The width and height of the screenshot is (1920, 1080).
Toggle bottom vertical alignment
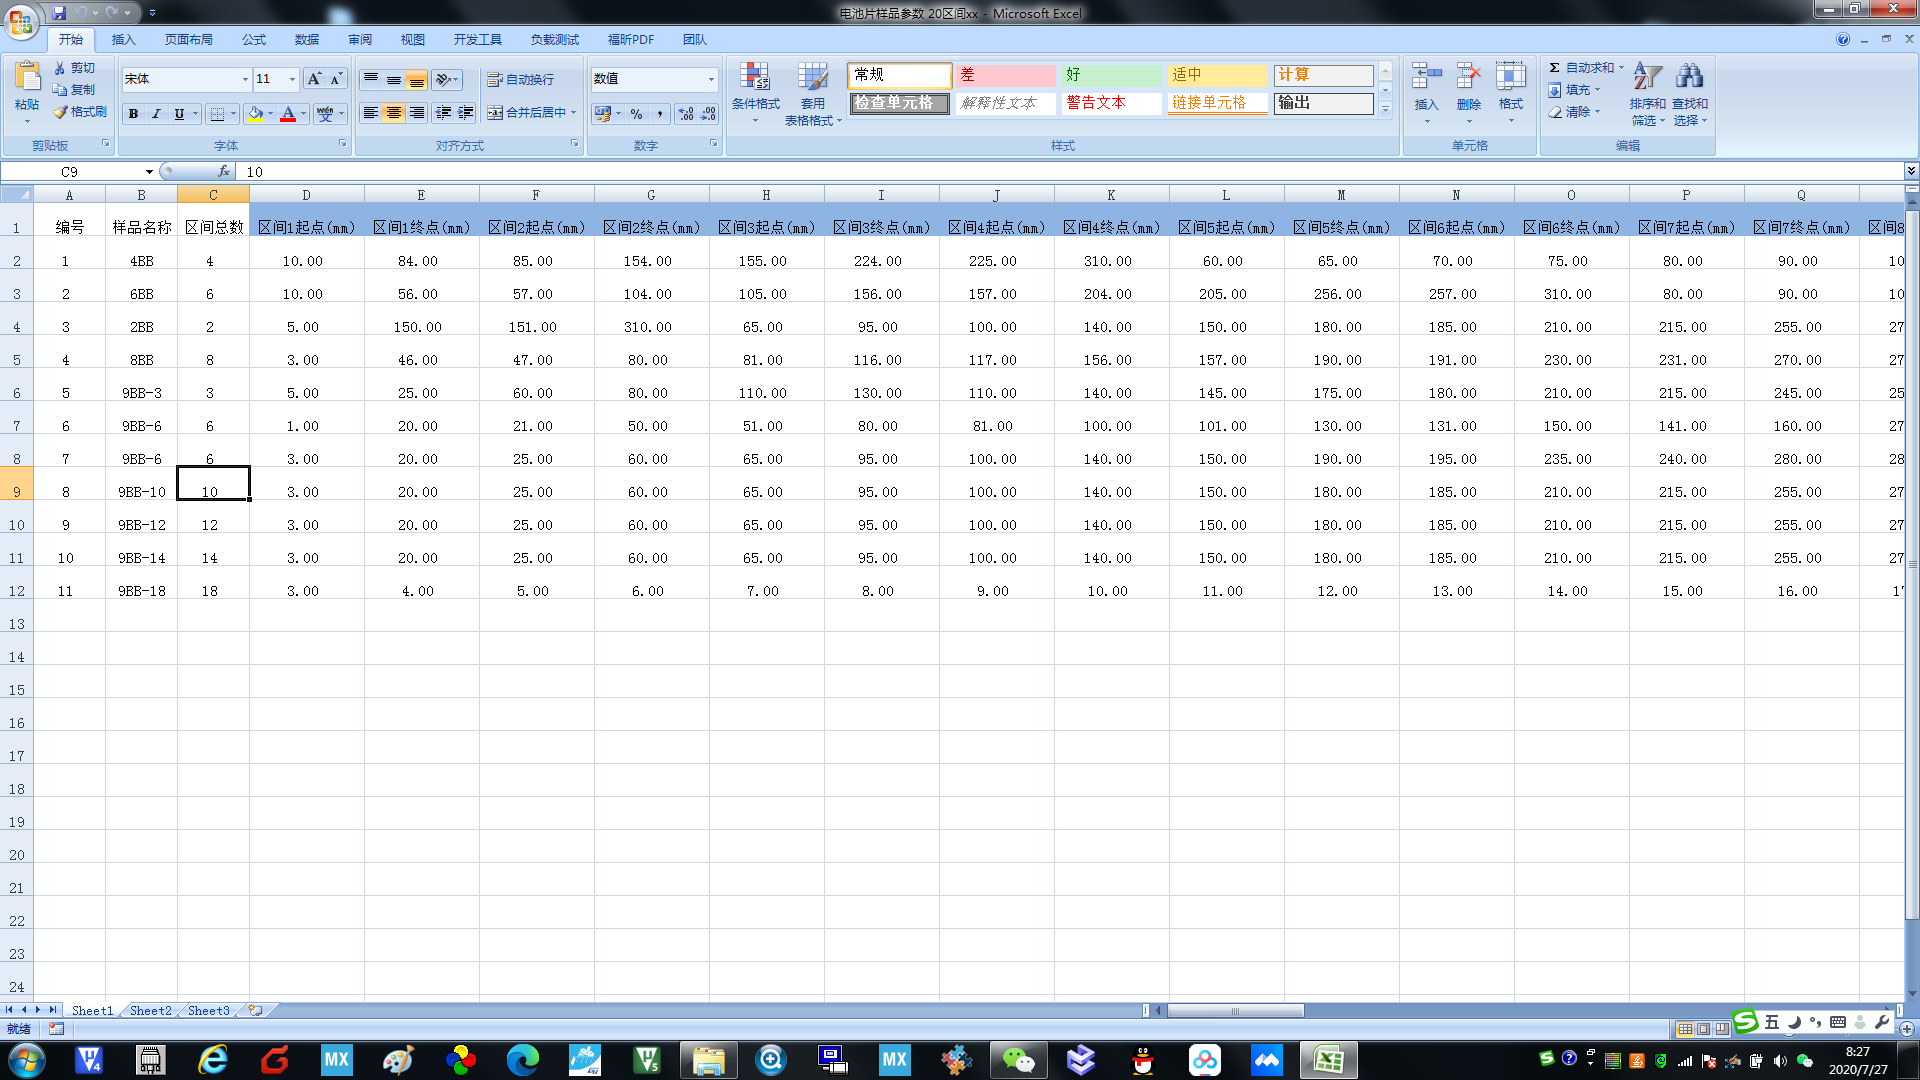[417, 79]
